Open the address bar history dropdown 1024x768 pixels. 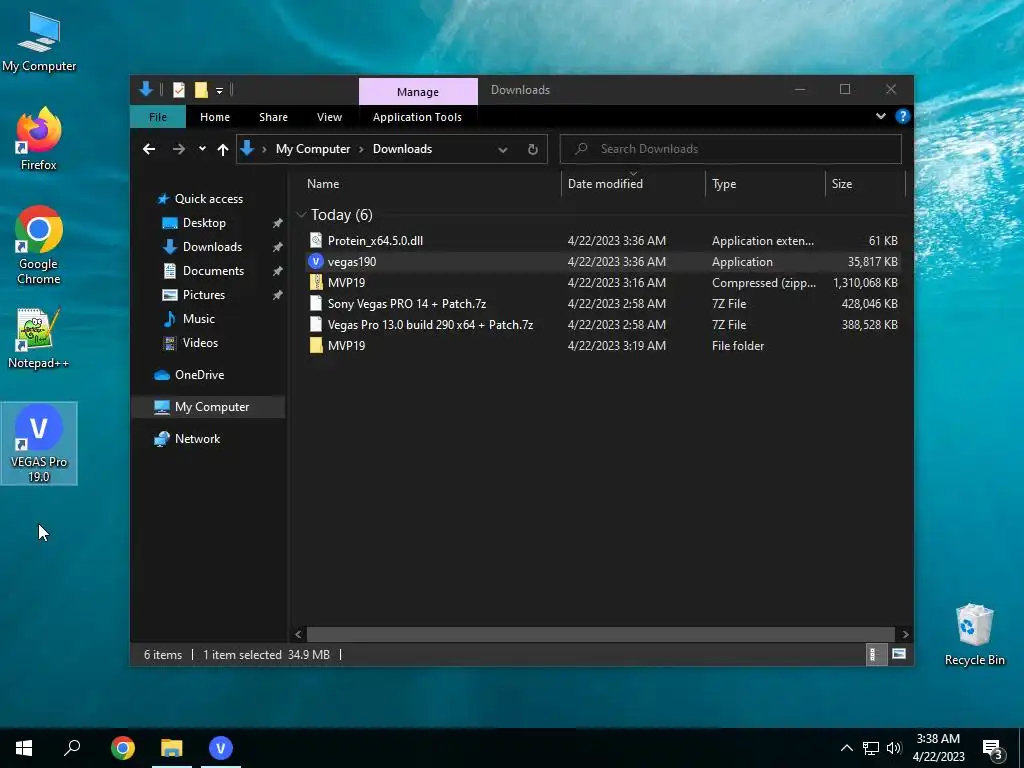tap(503, 150)
